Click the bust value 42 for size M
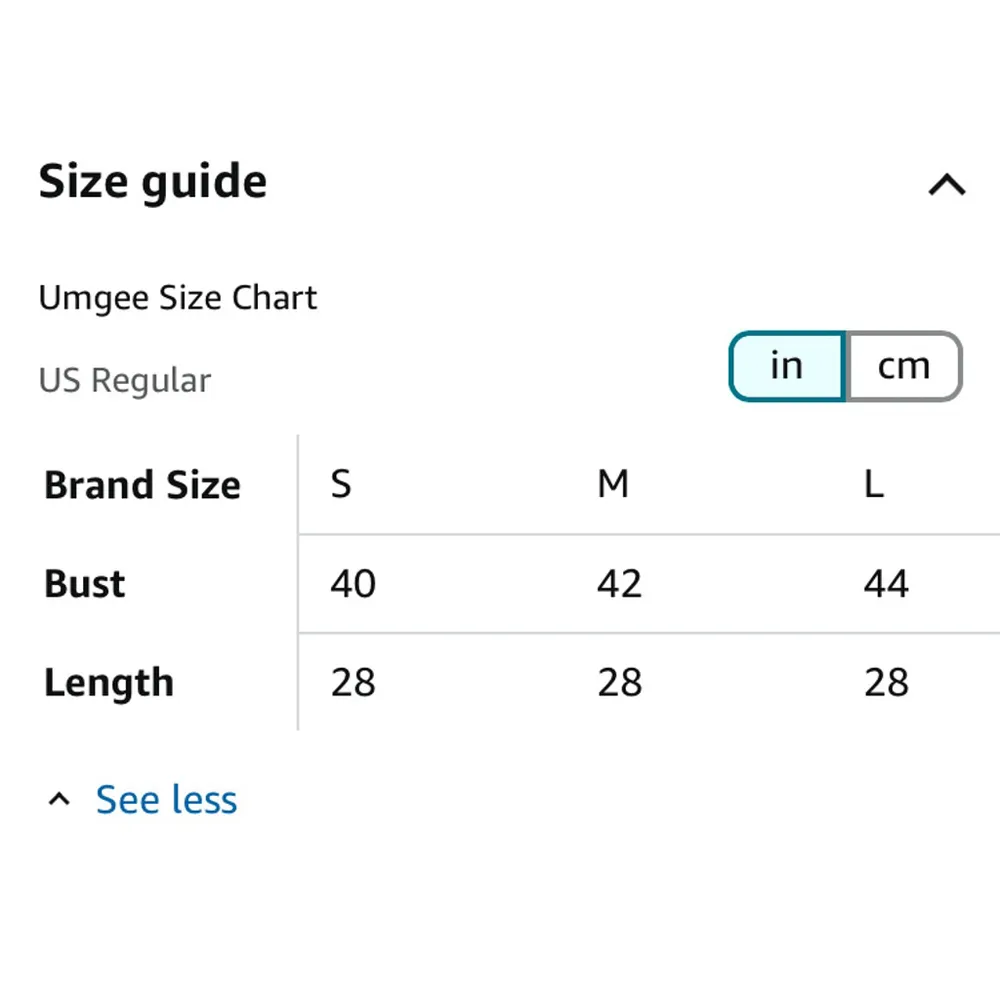 (619, 584)
